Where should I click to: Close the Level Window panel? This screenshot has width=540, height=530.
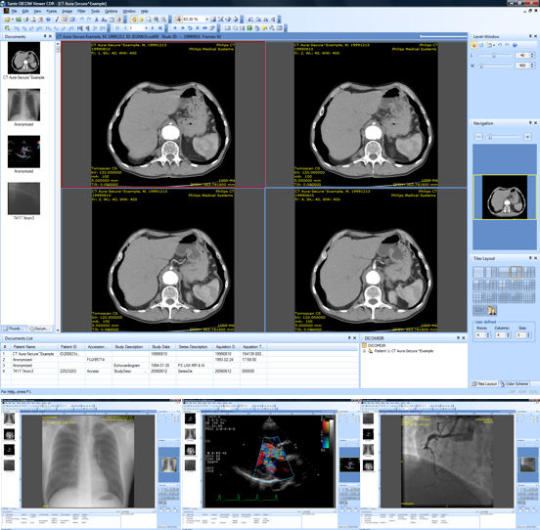pos(536,36)
